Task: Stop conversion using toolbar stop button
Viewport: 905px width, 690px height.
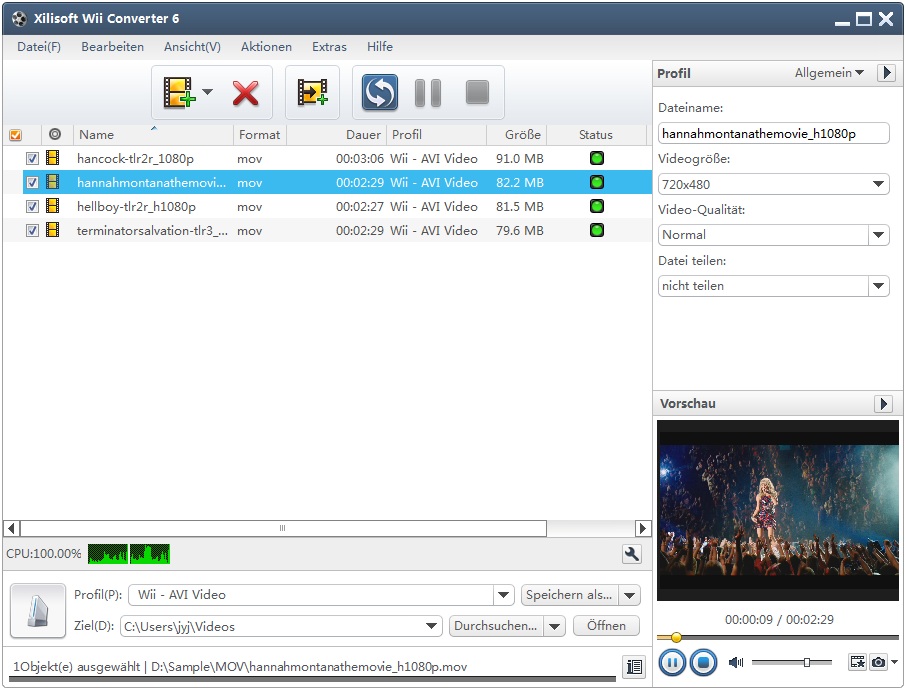Action: 477,92
